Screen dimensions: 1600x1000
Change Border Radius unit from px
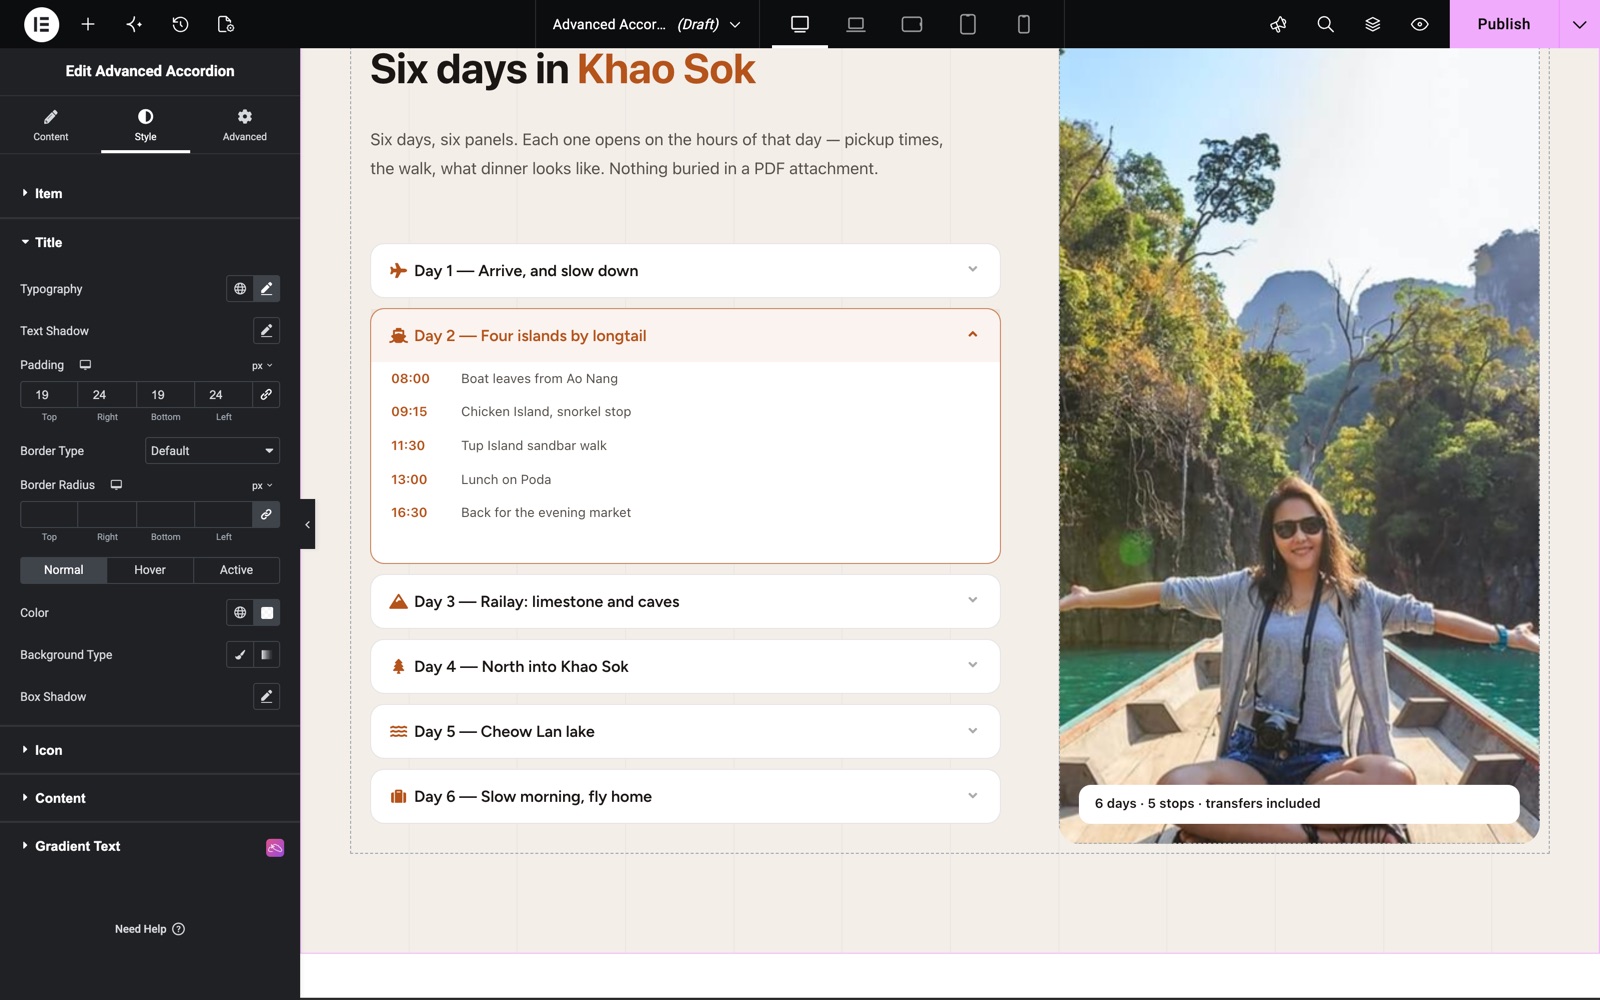pos(262,486)
